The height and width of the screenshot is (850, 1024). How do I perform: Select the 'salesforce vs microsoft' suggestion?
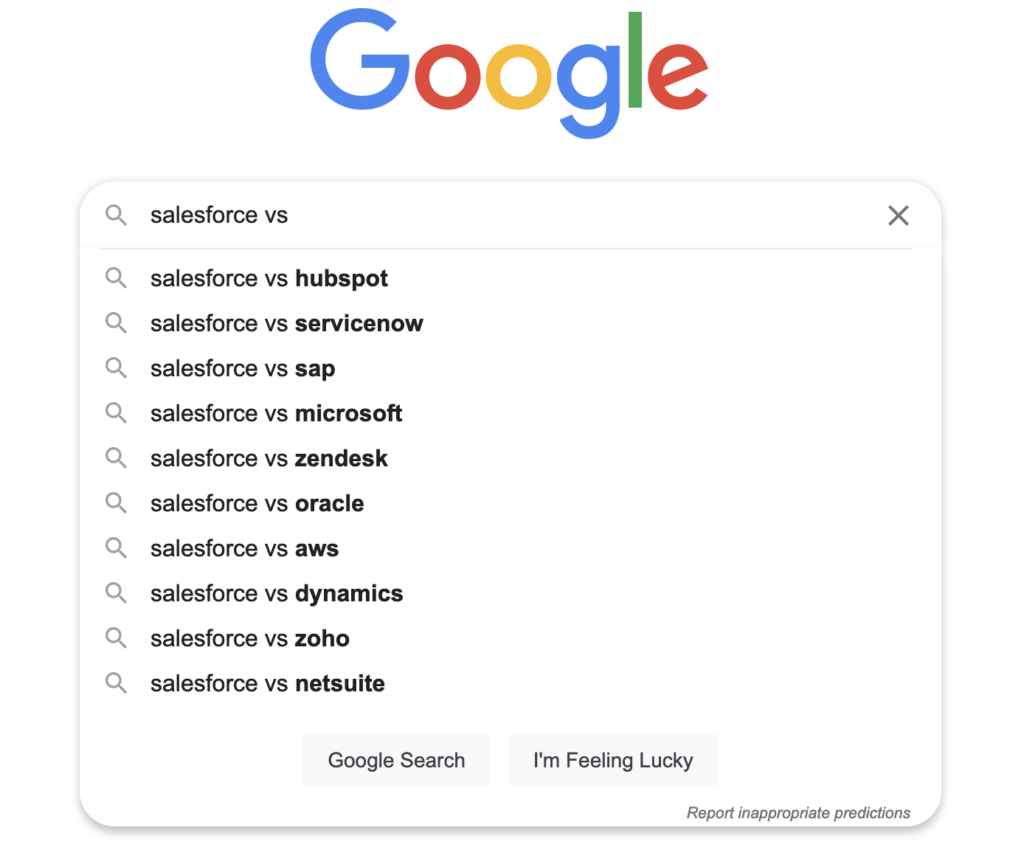pyautogui.click(x=276, y=413)
